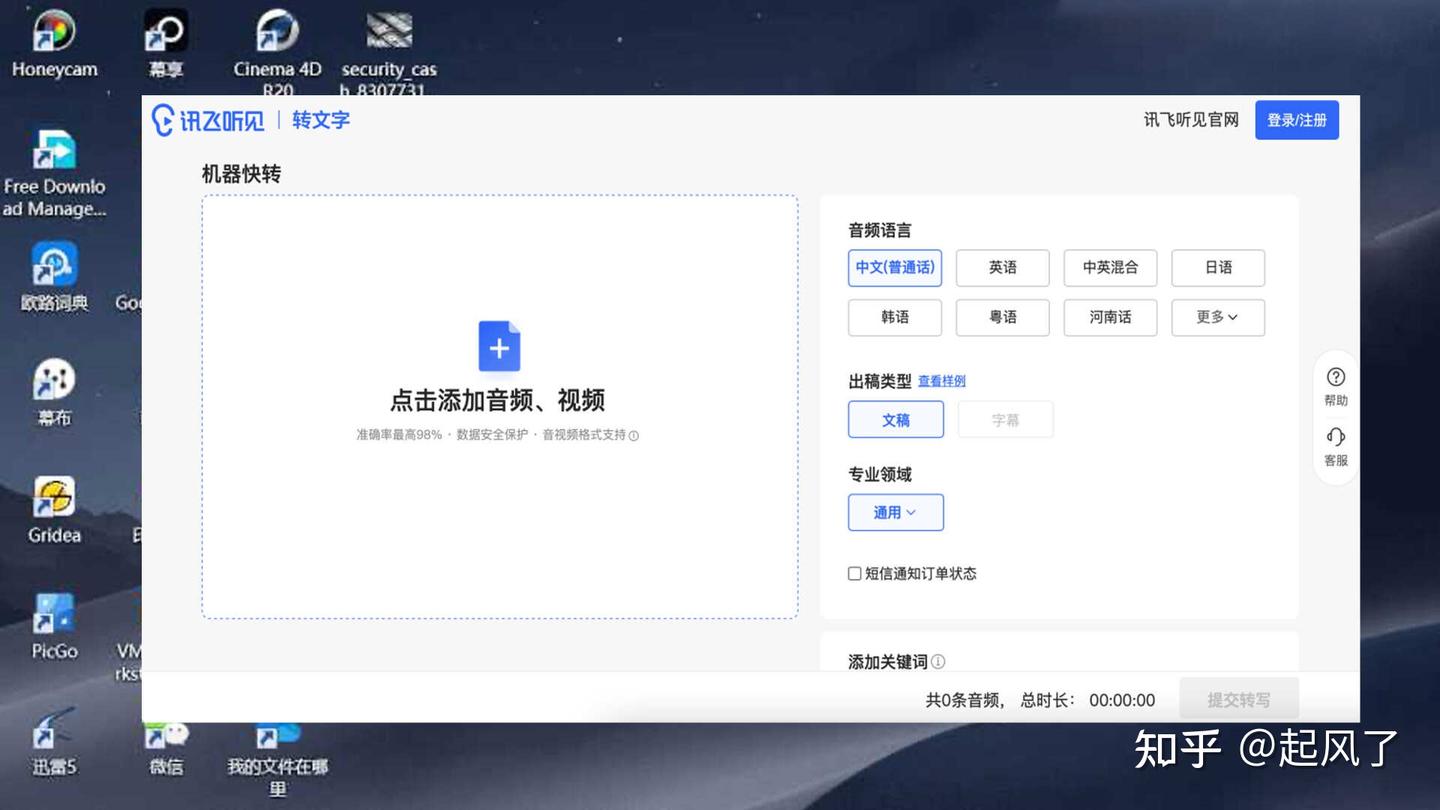Image resolution: width=1440 pixels, height=810 pixels.
Task: Open the Cinema 4D R20 desktop icon
Action: (x=277, y=50)
